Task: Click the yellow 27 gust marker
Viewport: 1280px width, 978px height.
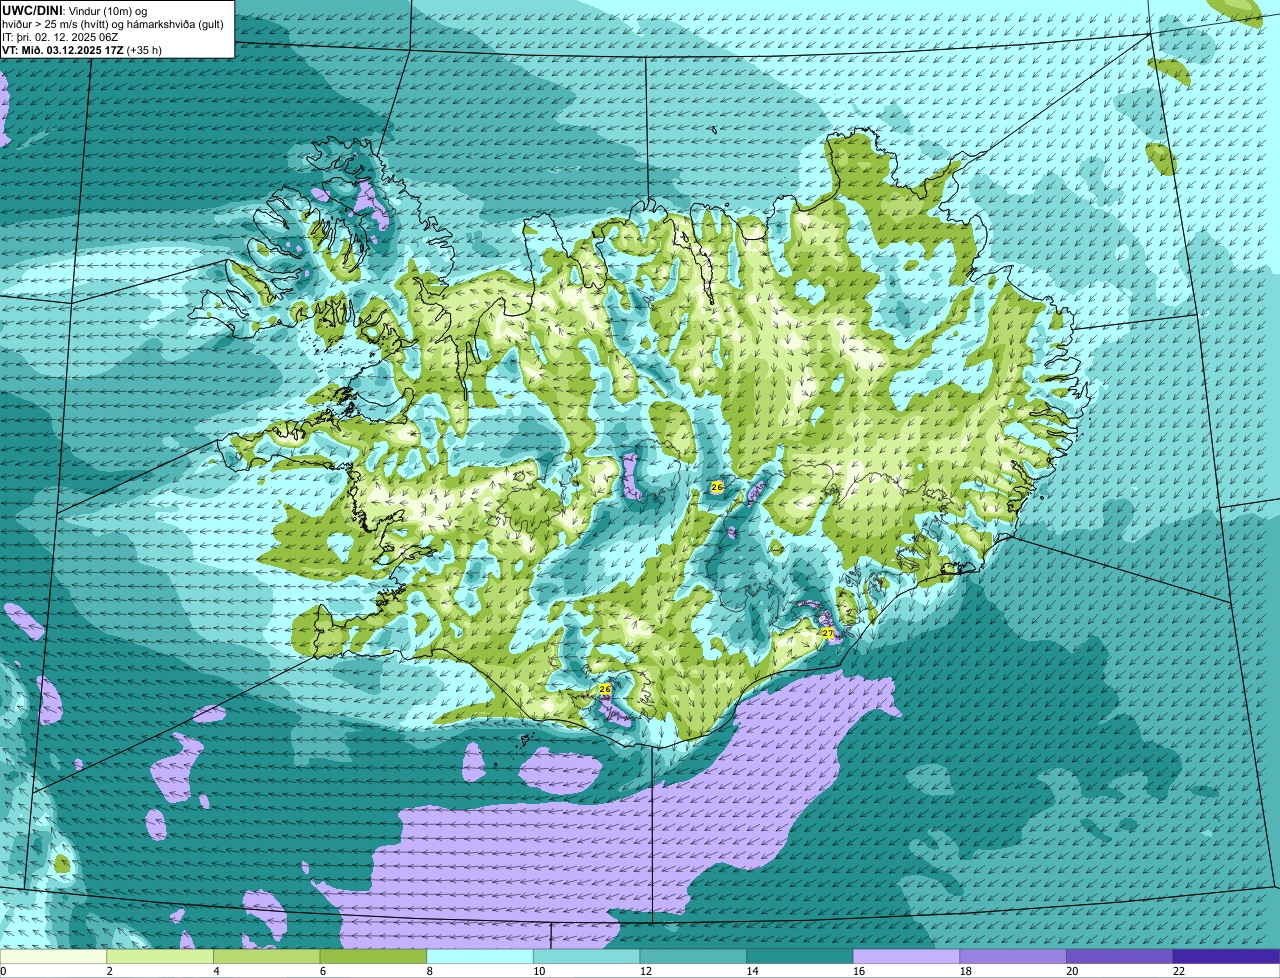Action: coord(827,633)
